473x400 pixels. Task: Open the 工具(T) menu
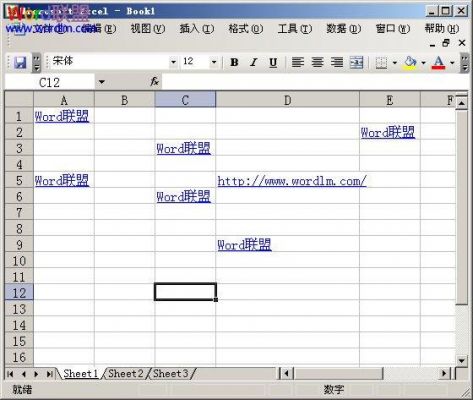point(295,29)
